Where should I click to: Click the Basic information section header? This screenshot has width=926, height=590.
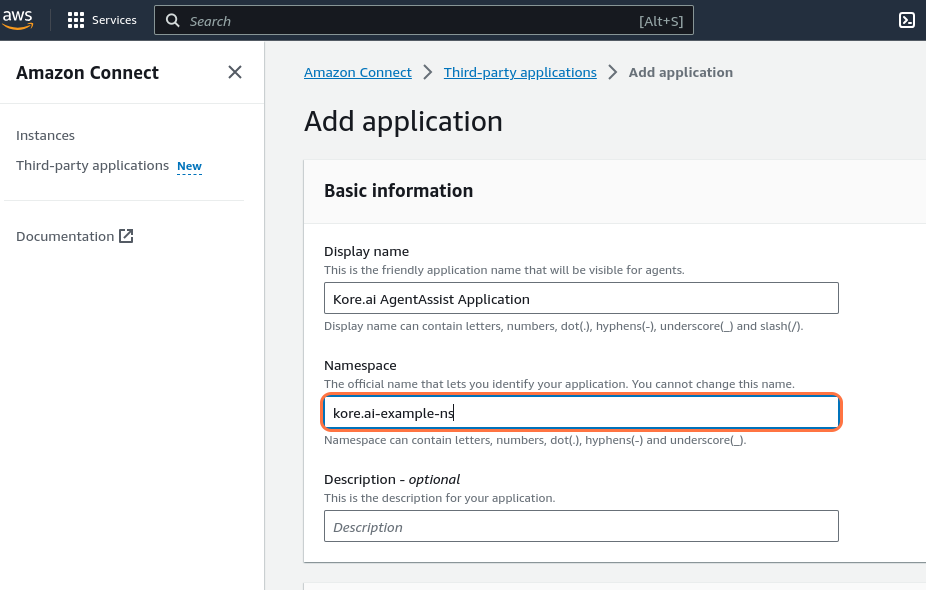pyautogui.click(x=398, y=190)
